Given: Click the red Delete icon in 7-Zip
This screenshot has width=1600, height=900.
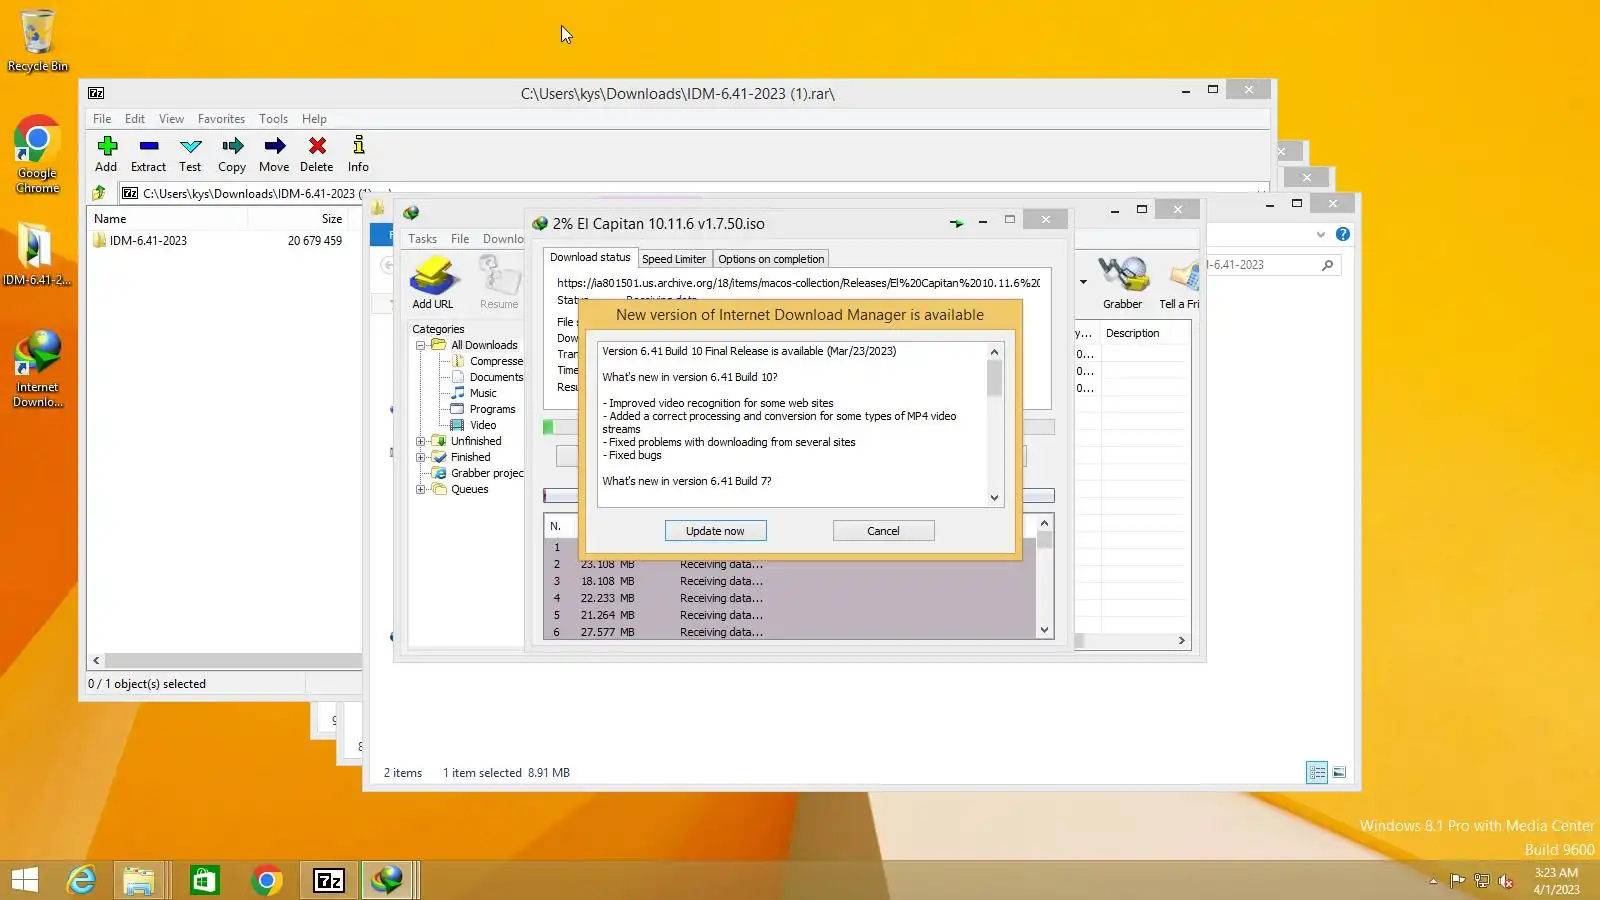Looking at the screenshot, I should 316,154.
